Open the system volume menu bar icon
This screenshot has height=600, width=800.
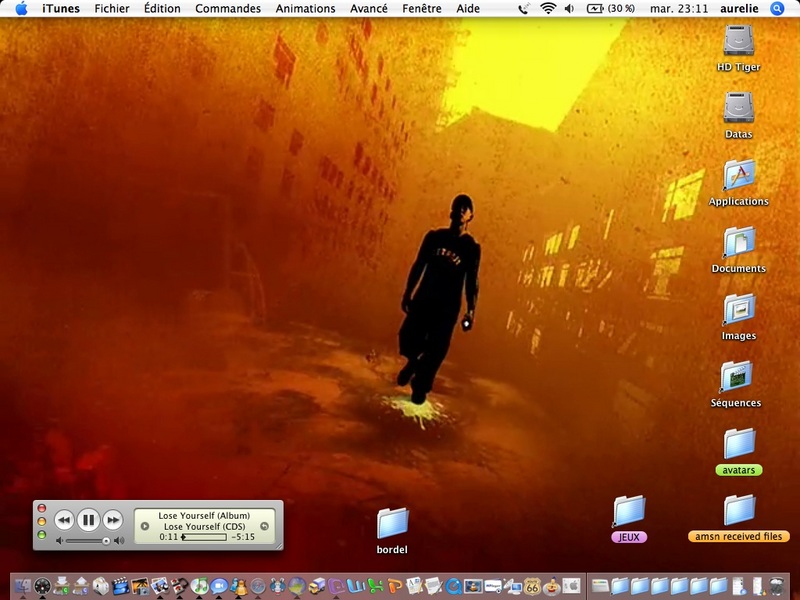point(569,9)
